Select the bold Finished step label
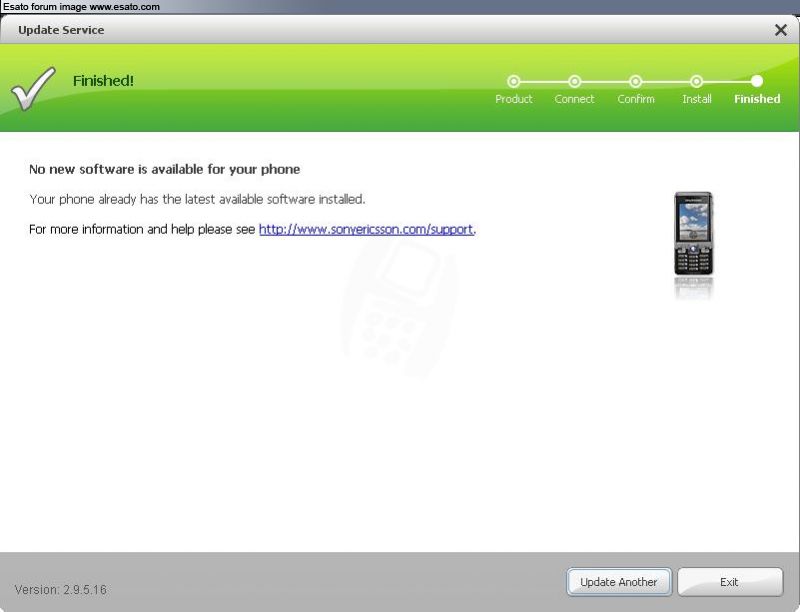The width and height of the screenshot is (800, 612). [x=757, y=99]
